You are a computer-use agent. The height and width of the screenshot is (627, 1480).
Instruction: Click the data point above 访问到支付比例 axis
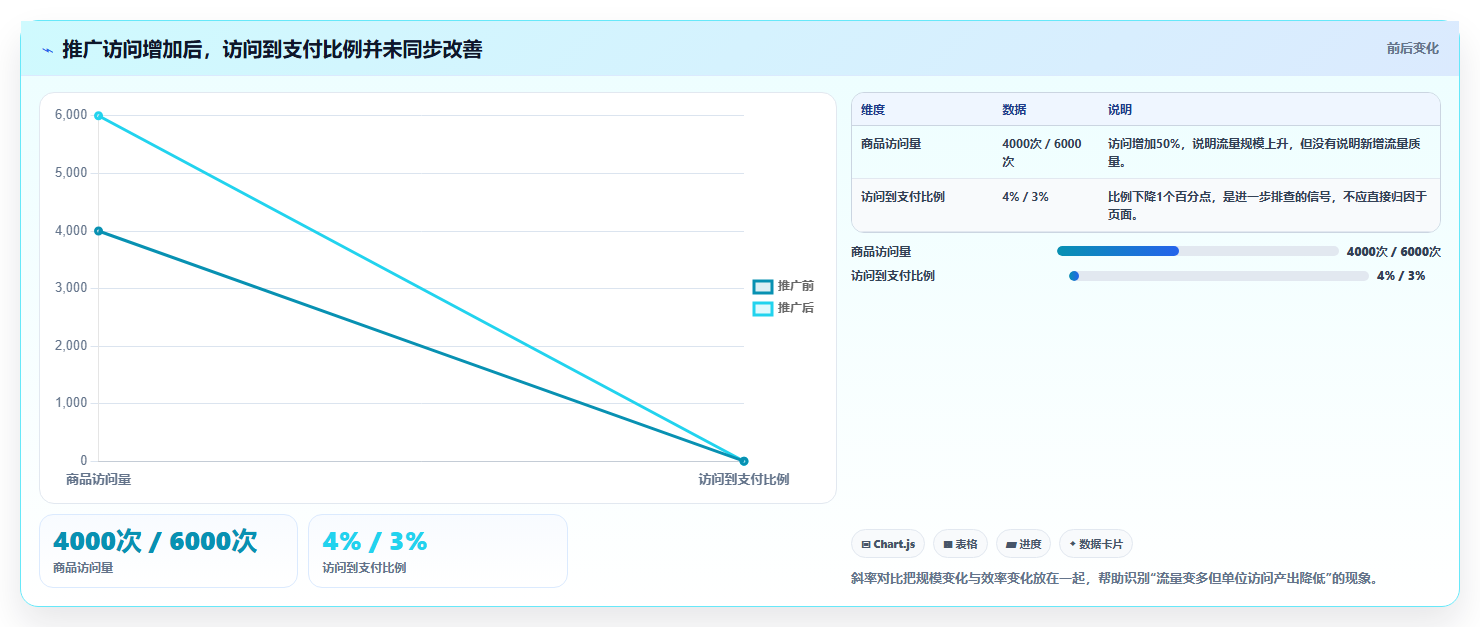[743, 461]
